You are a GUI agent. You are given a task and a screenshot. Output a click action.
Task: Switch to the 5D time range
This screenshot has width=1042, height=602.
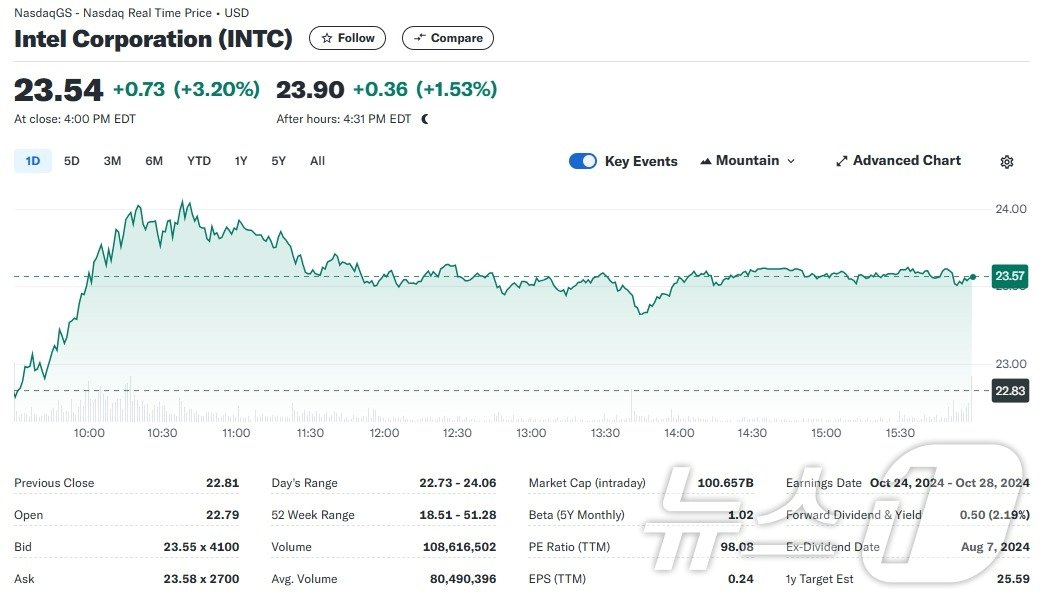click(x=72, y=161)
